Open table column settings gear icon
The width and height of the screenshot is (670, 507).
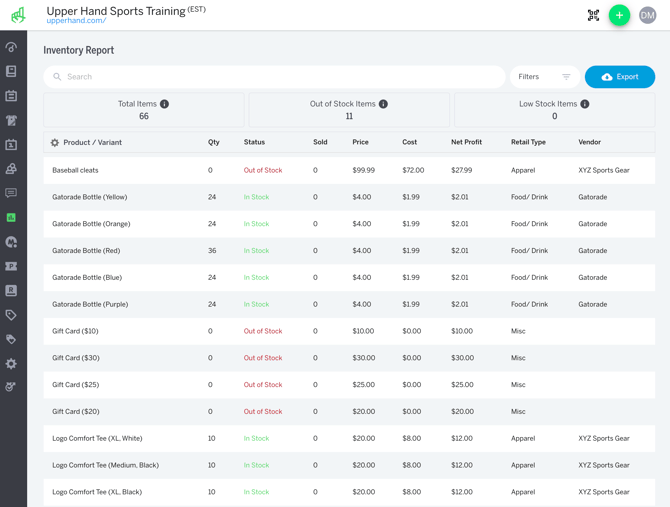[55, 143]
